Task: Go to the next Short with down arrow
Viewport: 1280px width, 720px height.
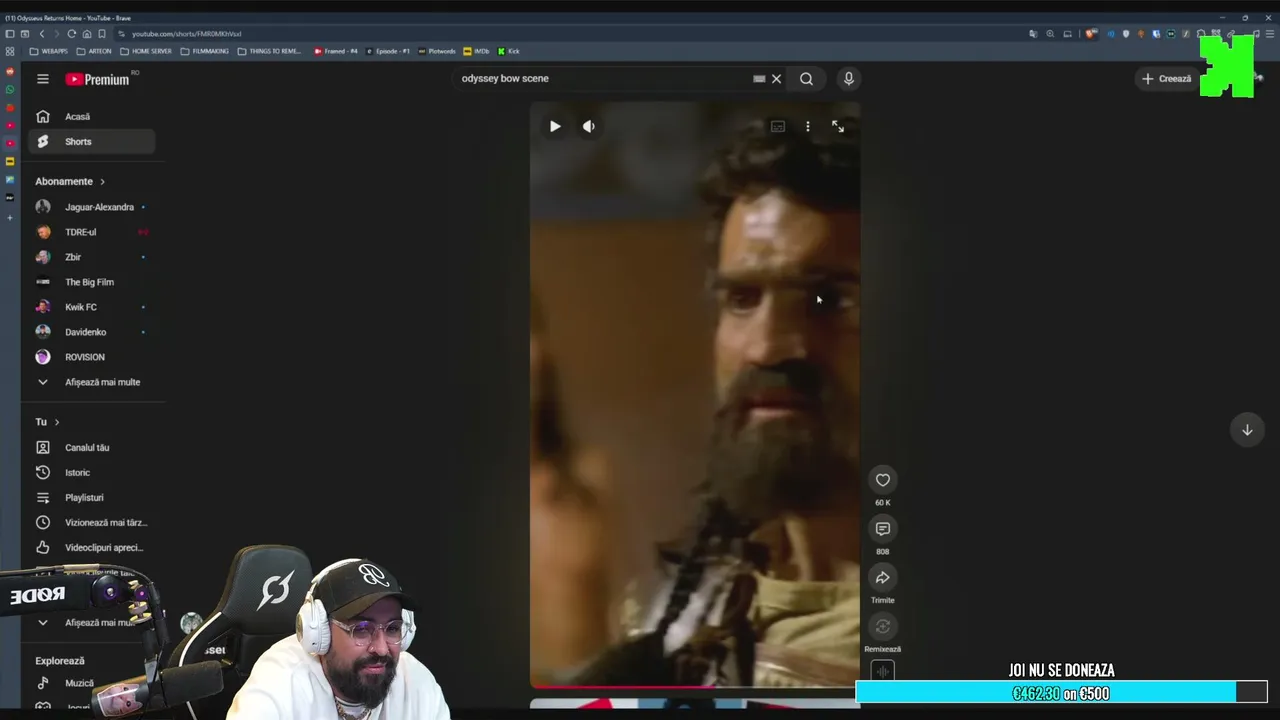Action: point(1247,430)
